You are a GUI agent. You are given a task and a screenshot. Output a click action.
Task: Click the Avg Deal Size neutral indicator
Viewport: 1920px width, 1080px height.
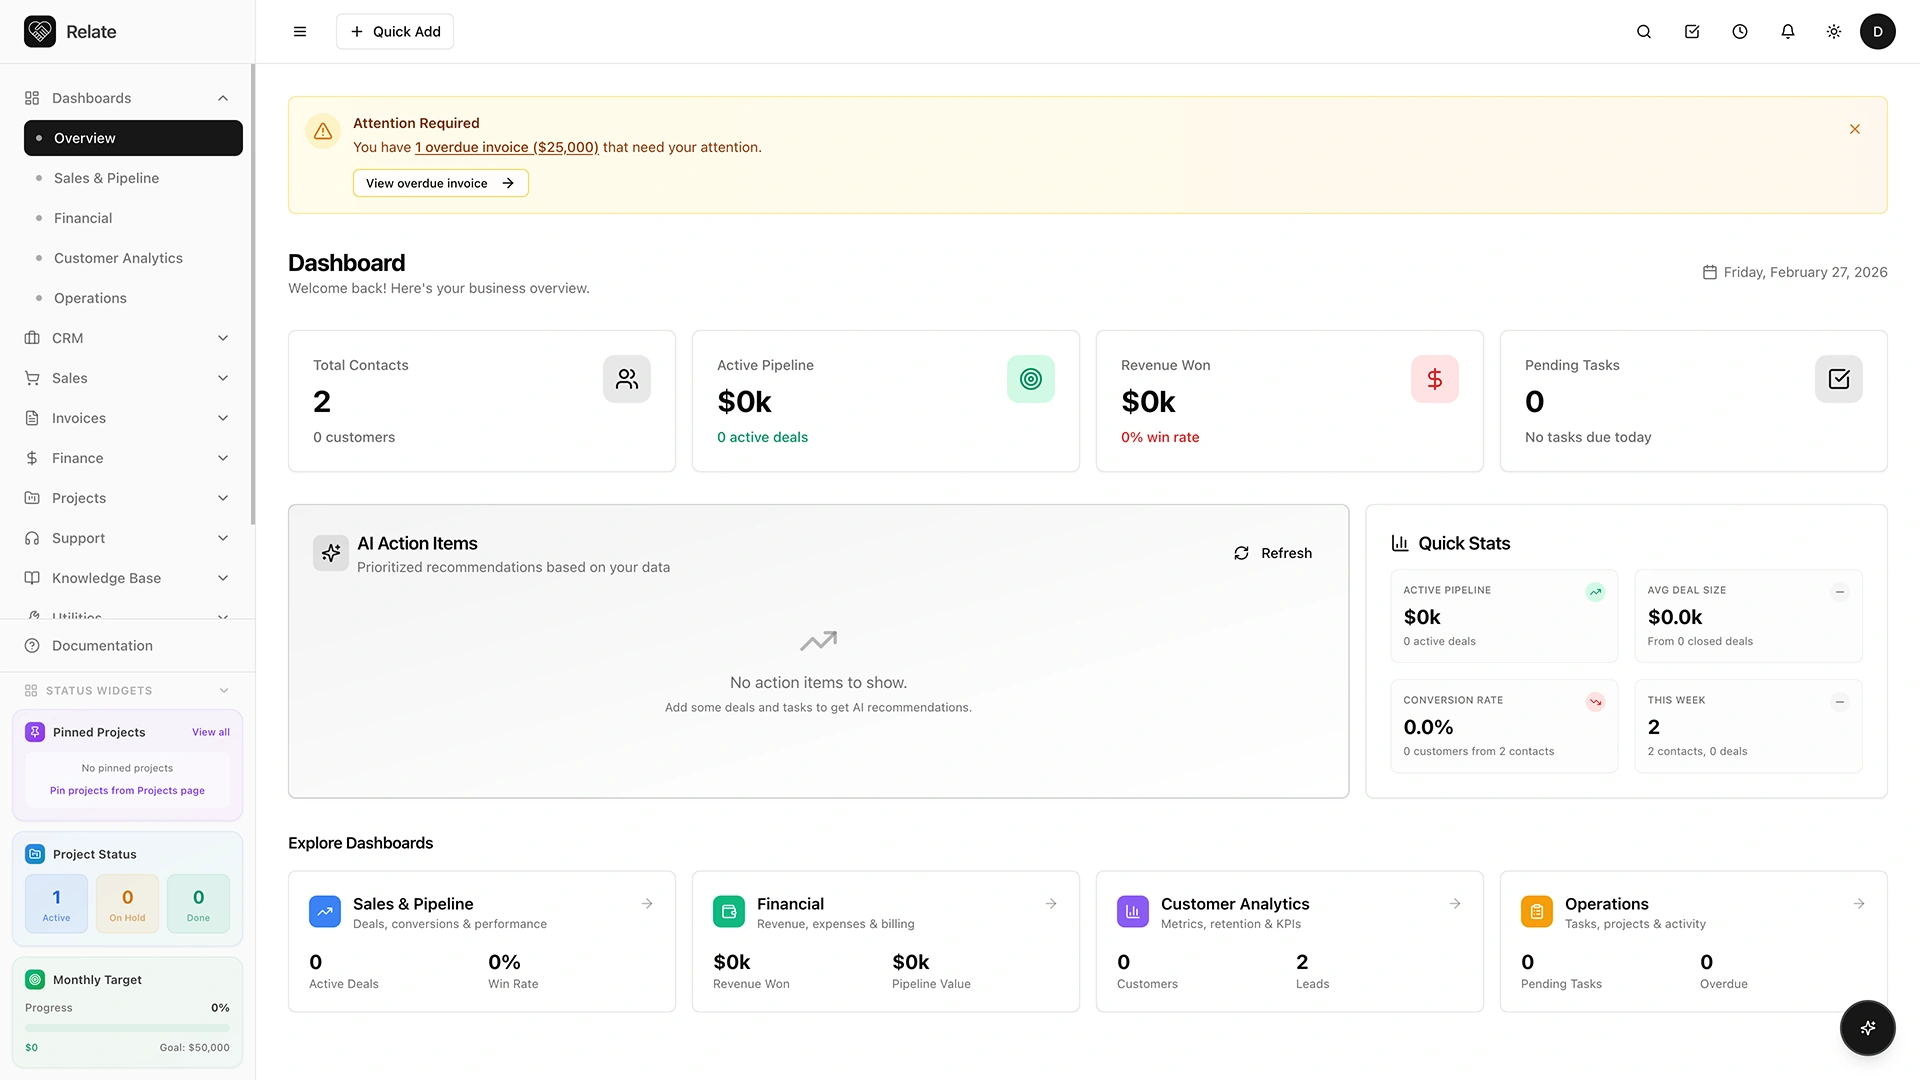point(1840,592)
